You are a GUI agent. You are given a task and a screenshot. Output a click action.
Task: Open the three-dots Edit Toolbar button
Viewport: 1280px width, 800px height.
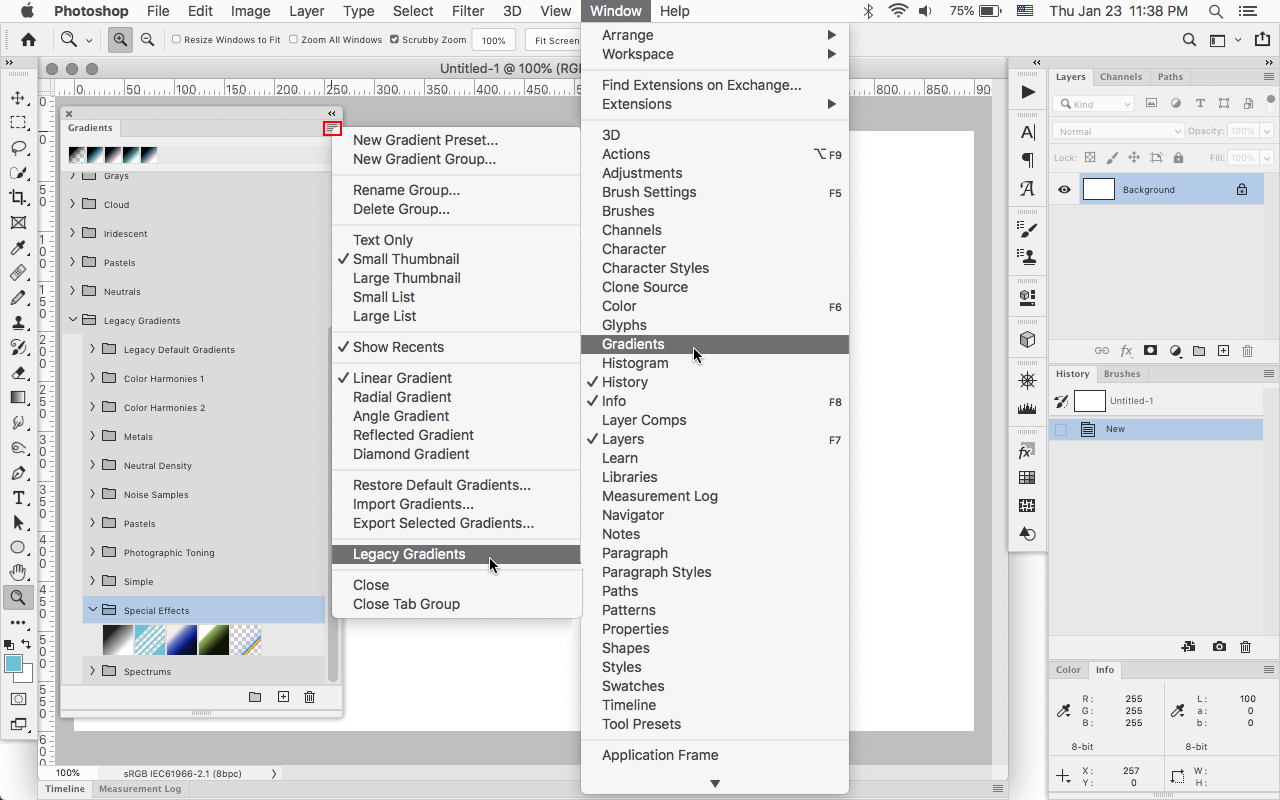pyautogui.click(x=18, y=622)
